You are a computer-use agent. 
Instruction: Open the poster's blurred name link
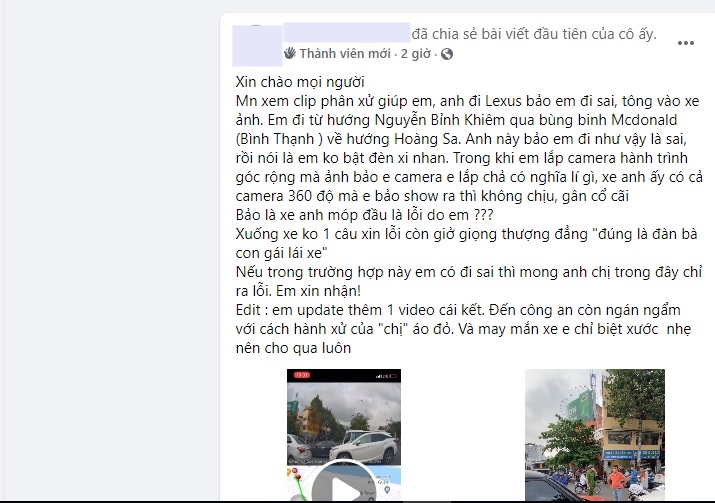point(347,32)
